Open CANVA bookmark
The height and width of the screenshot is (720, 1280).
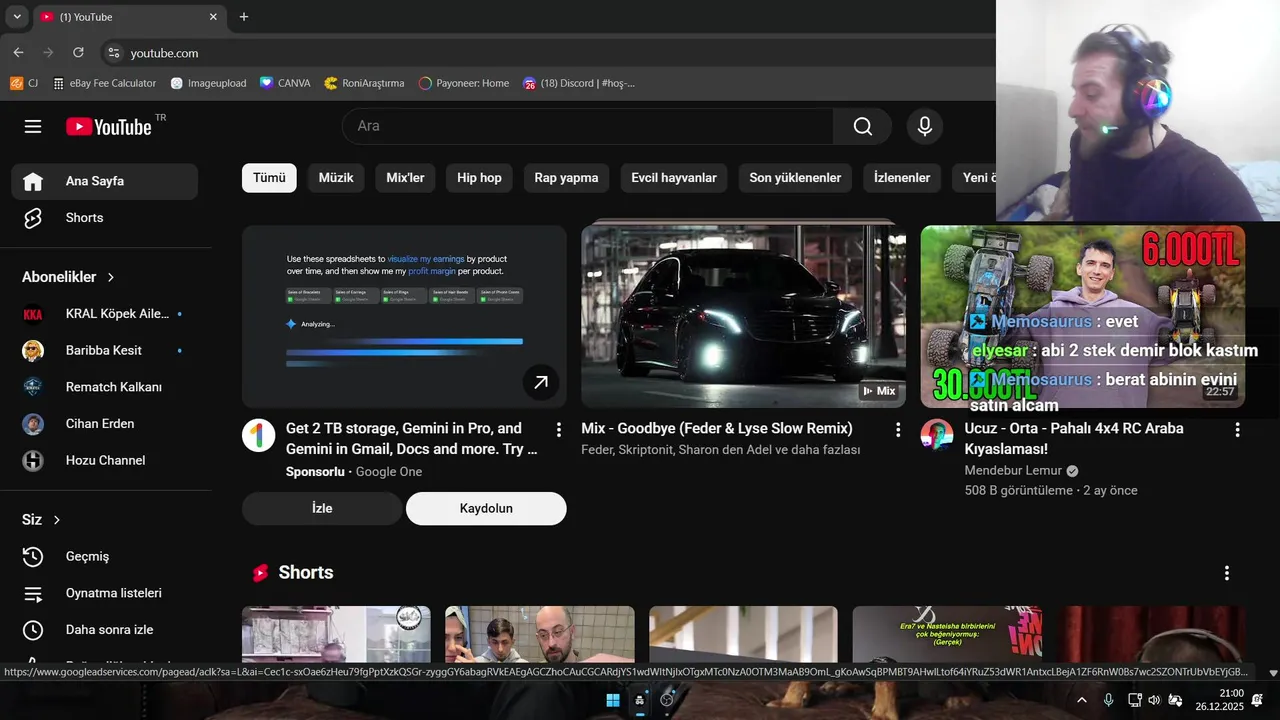[285, 83]
